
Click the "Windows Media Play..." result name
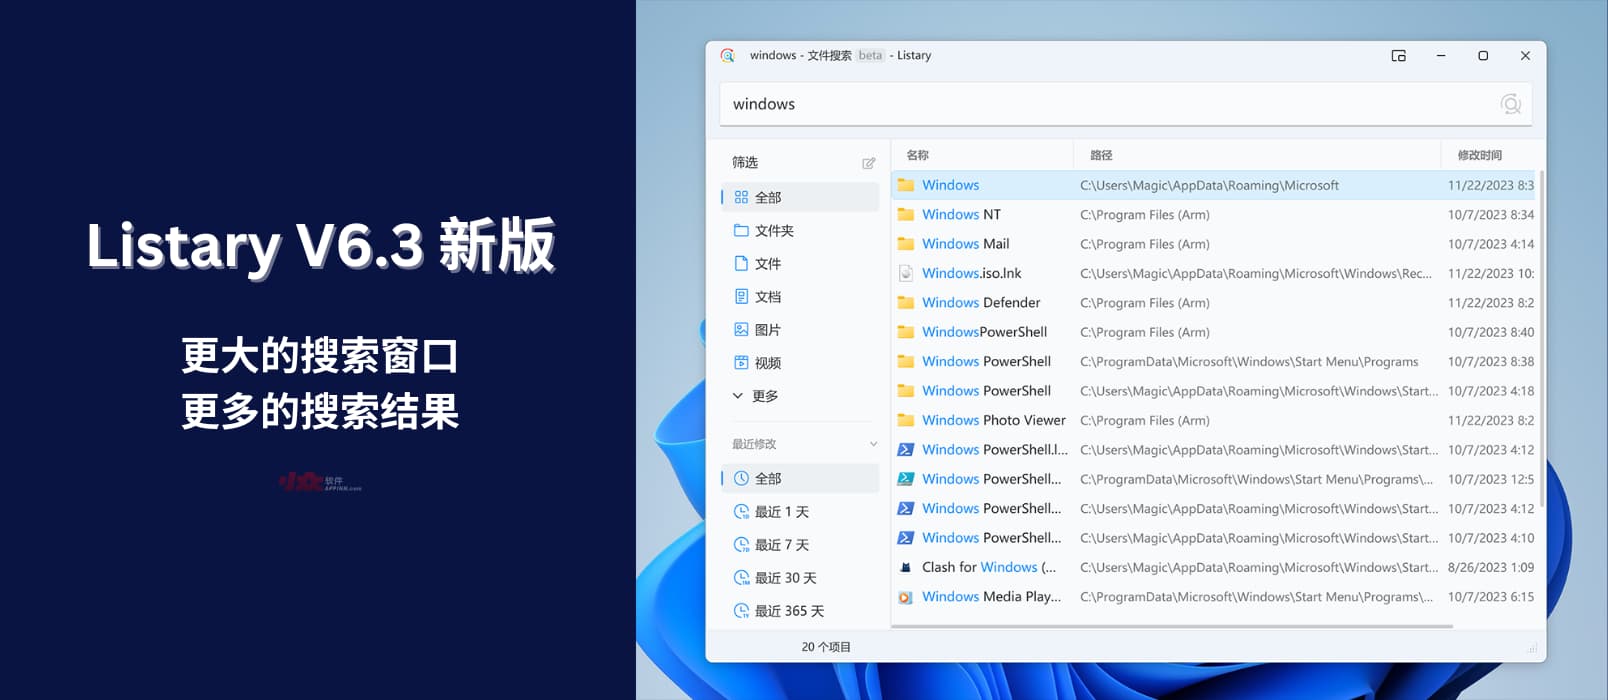(x=992, y=597)
